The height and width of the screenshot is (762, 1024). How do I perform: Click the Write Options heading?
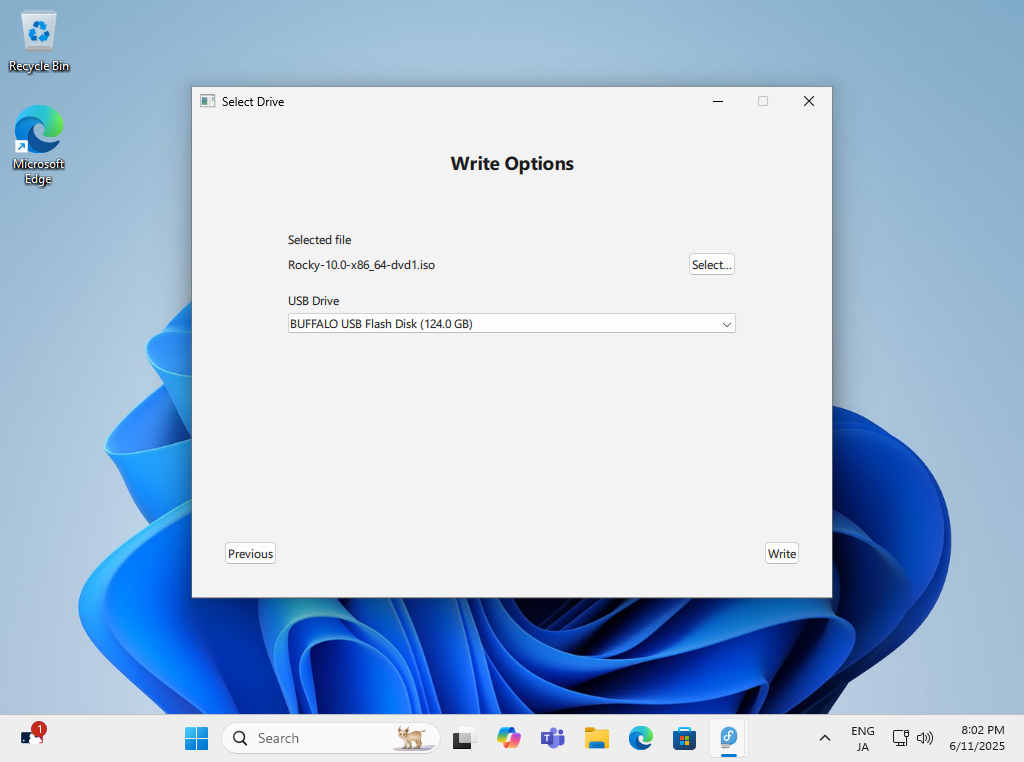coord(512,163)
